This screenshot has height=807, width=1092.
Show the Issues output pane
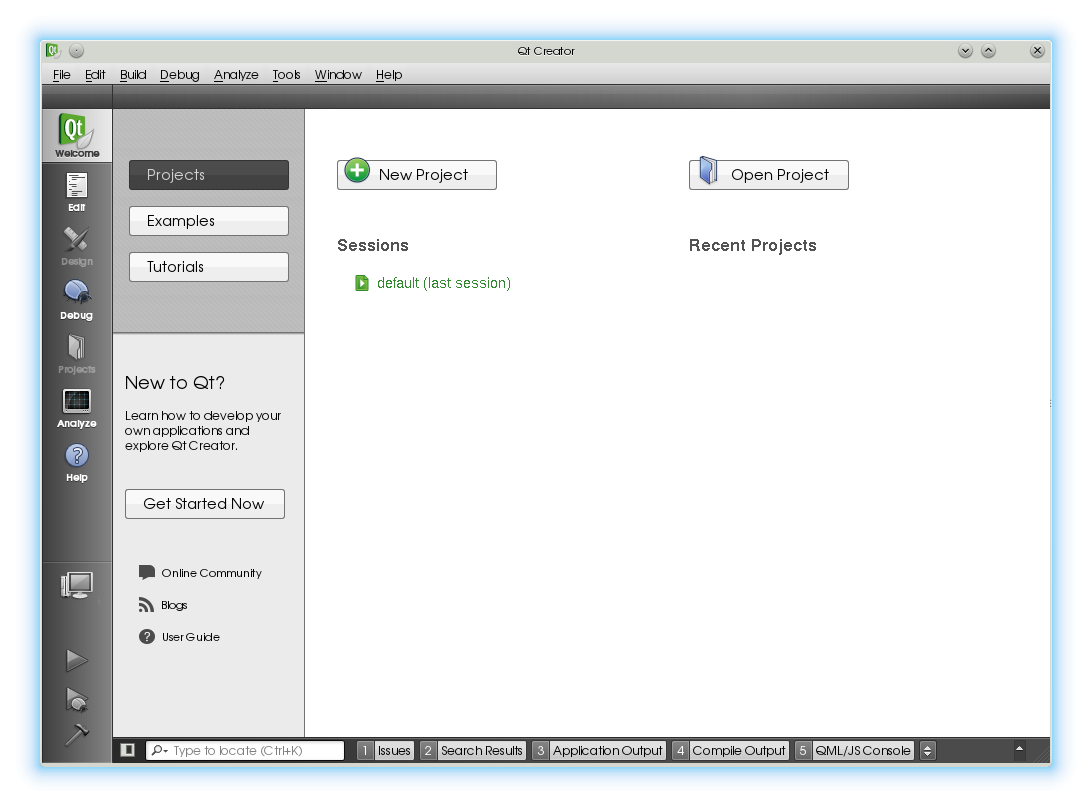pyautogui.click(x=386, y=750)
